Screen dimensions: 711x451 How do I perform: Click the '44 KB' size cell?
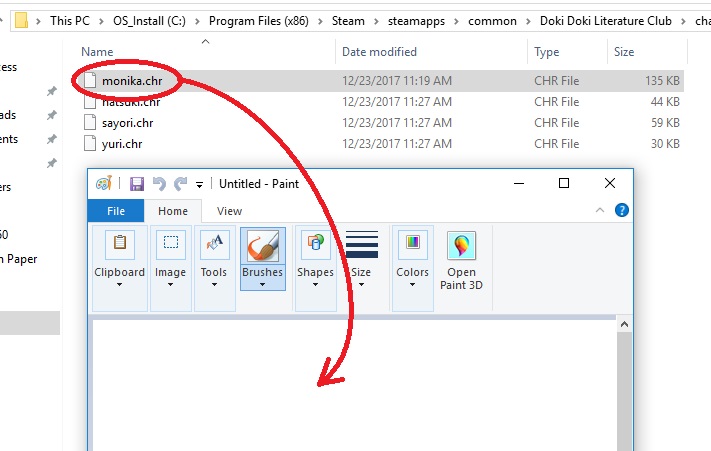665,102
